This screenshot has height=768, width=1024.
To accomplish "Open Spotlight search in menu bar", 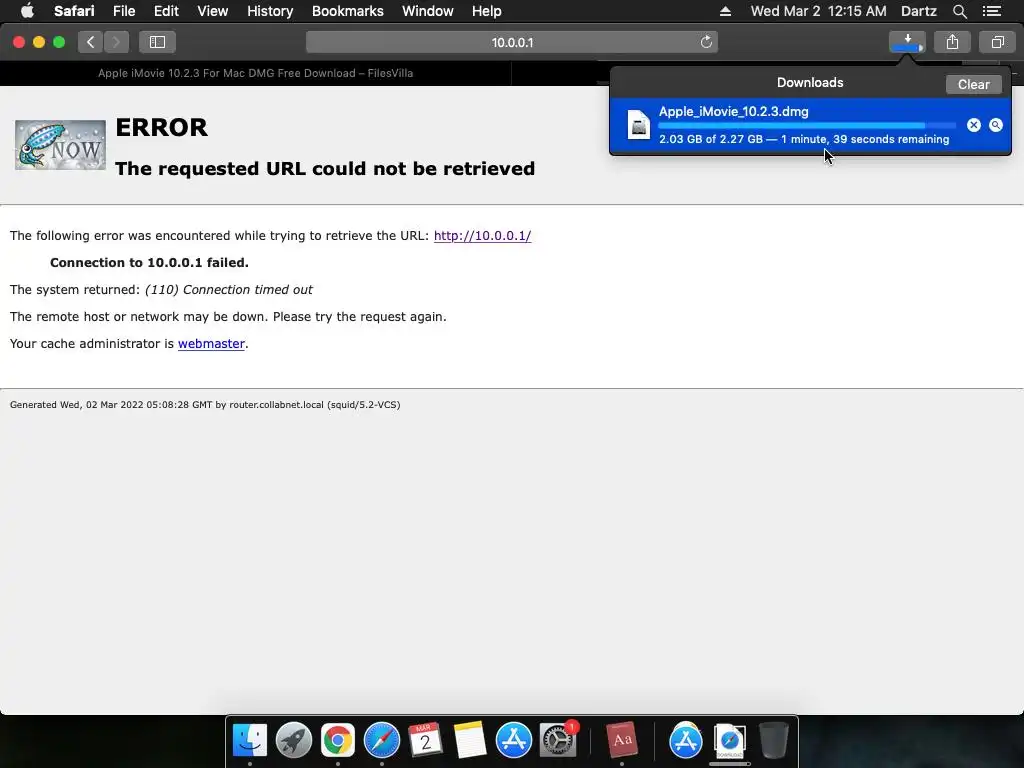I will [959, 11].
